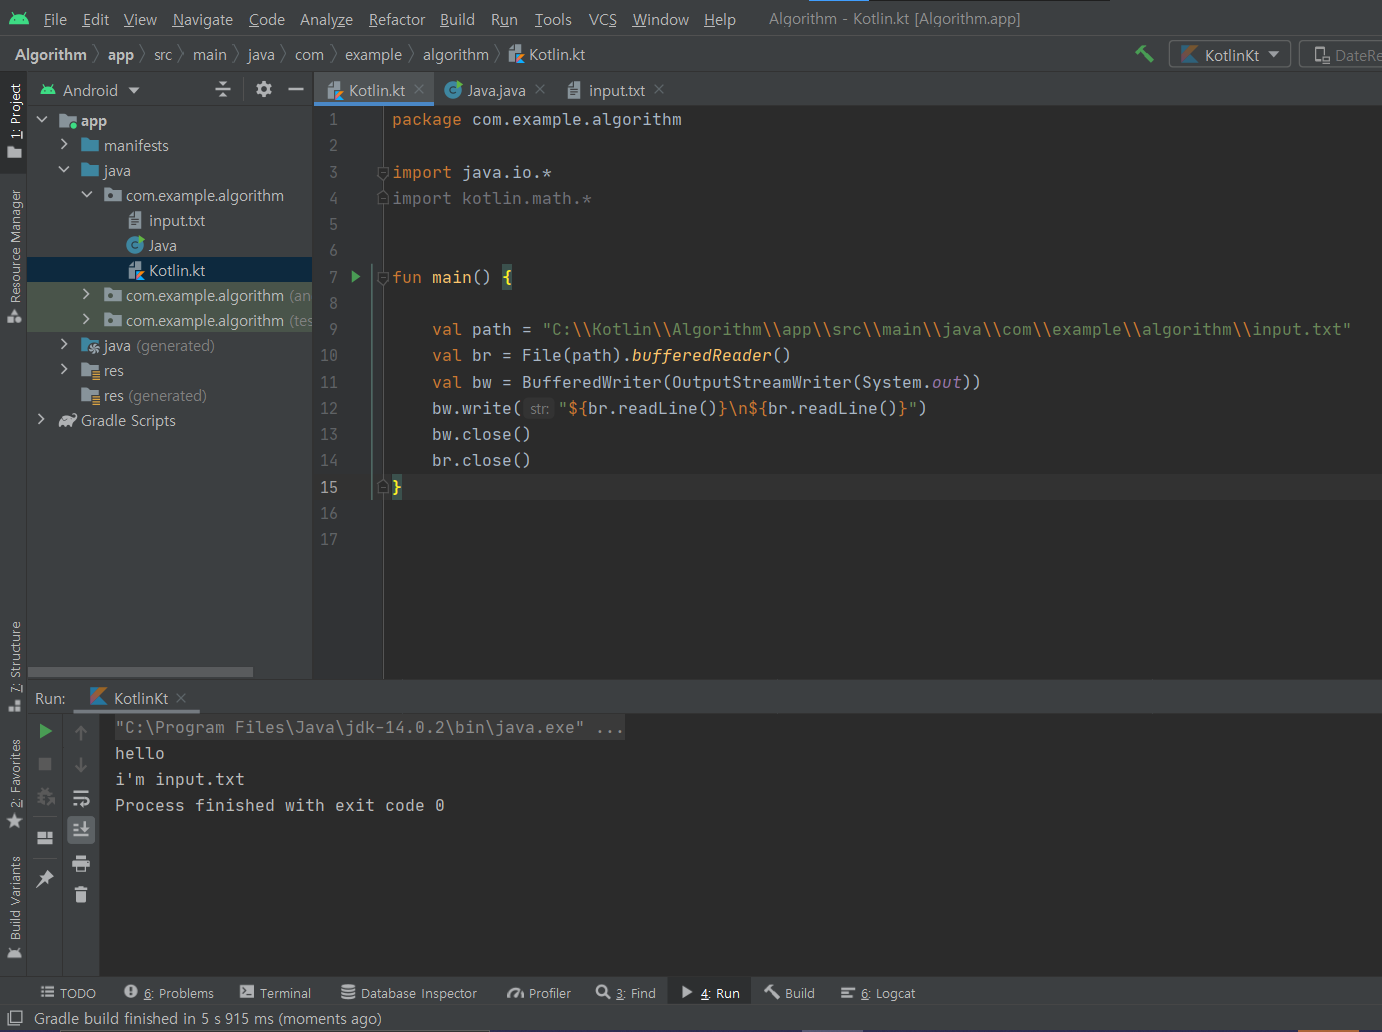Click Up the Stack Trace arrow
Image resolution: width=1382 pixels, height=1032 pixels.
pos(81,733)
